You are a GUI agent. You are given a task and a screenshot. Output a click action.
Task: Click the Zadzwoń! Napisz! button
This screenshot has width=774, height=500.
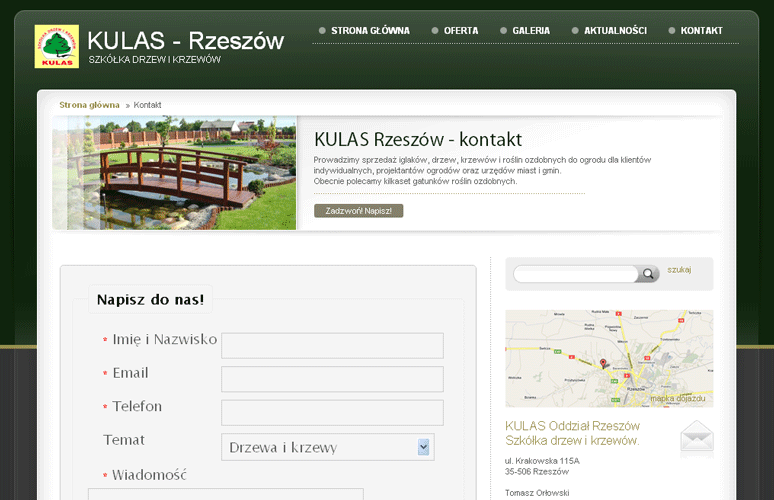(x=358, y=211)
